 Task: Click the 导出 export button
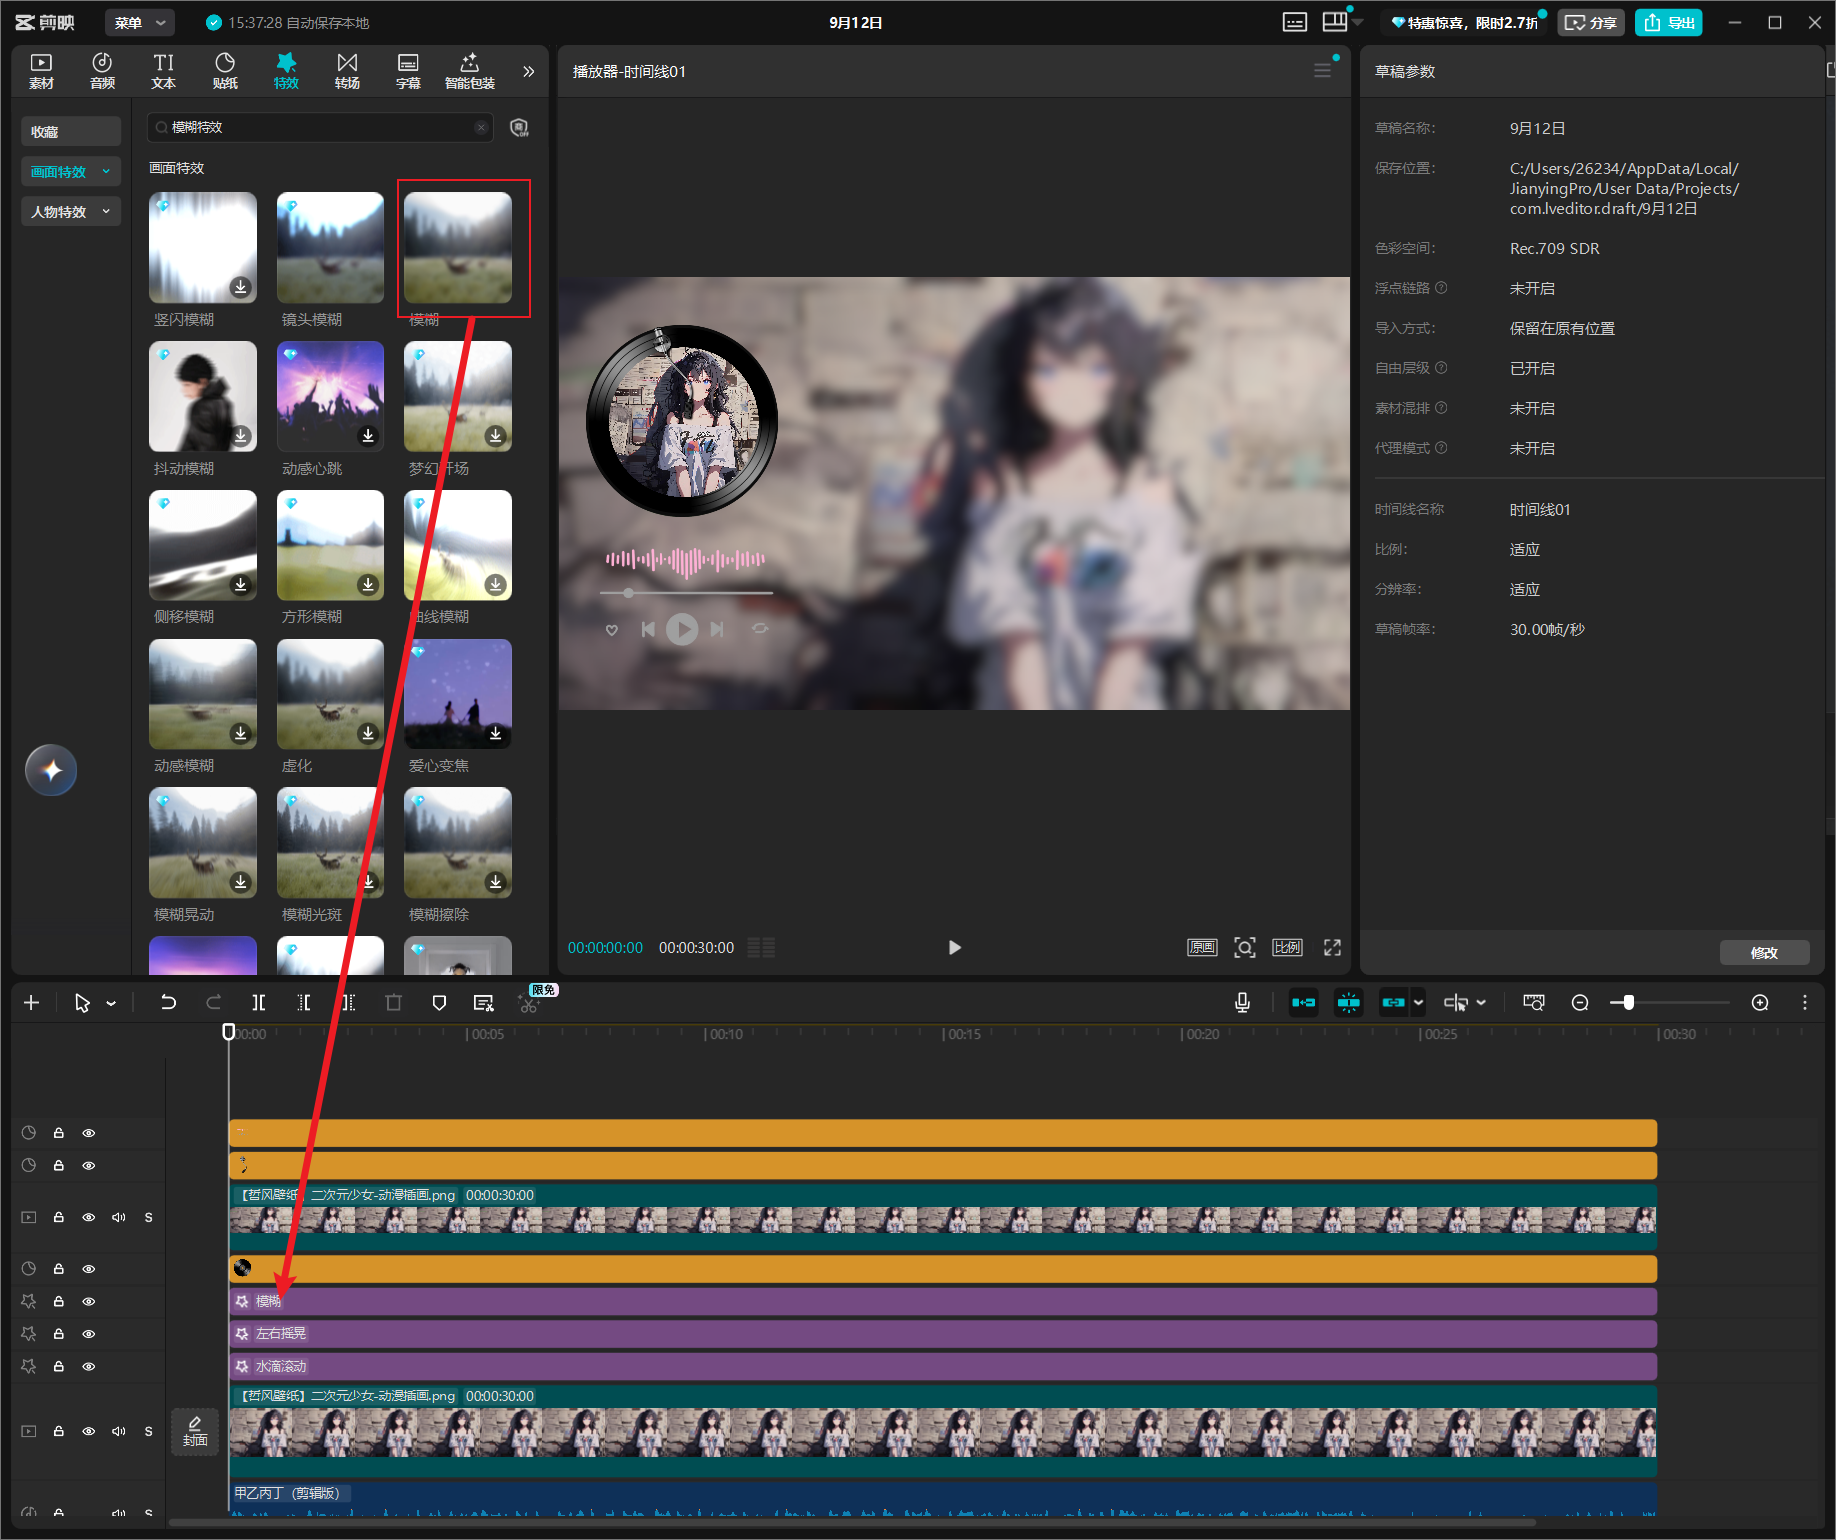(1669, 22)
